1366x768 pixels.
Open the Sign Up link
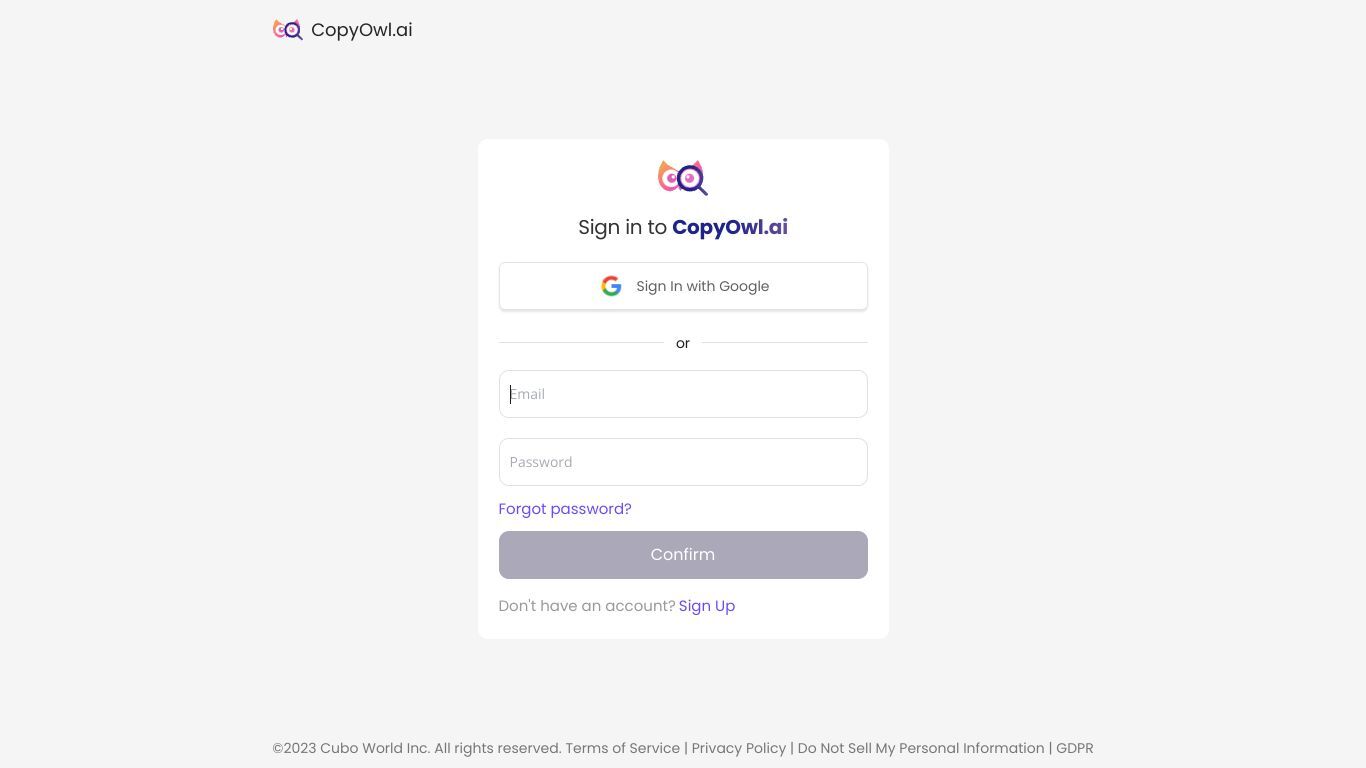click(x=707, y=606)
